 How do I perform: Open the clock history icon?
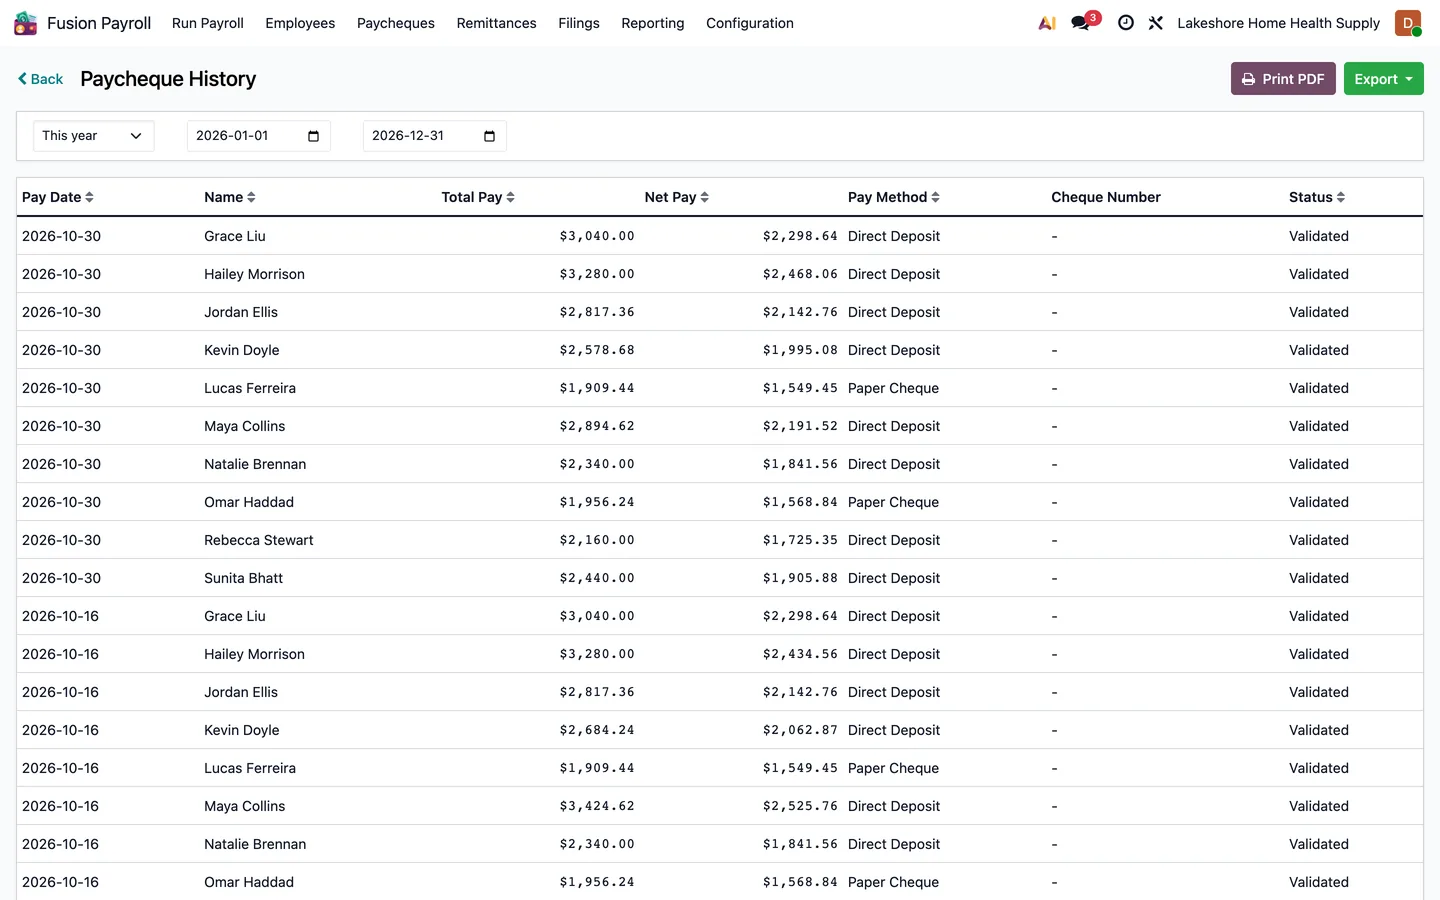click(x=1126, y=23)
